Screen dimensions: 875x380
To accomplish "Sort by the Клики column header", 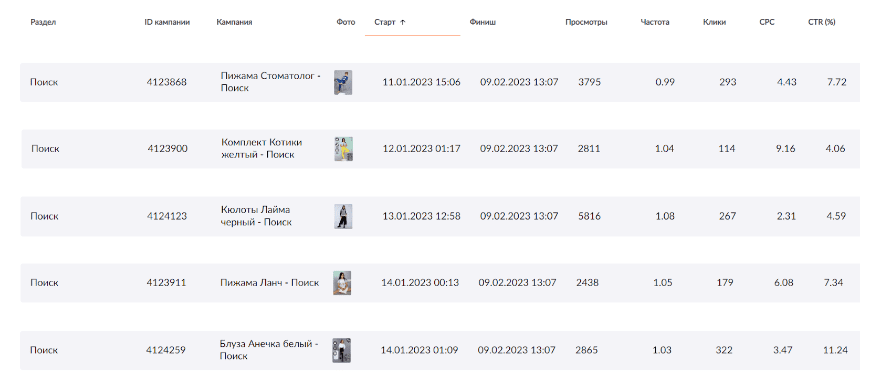I will (714, 22).
